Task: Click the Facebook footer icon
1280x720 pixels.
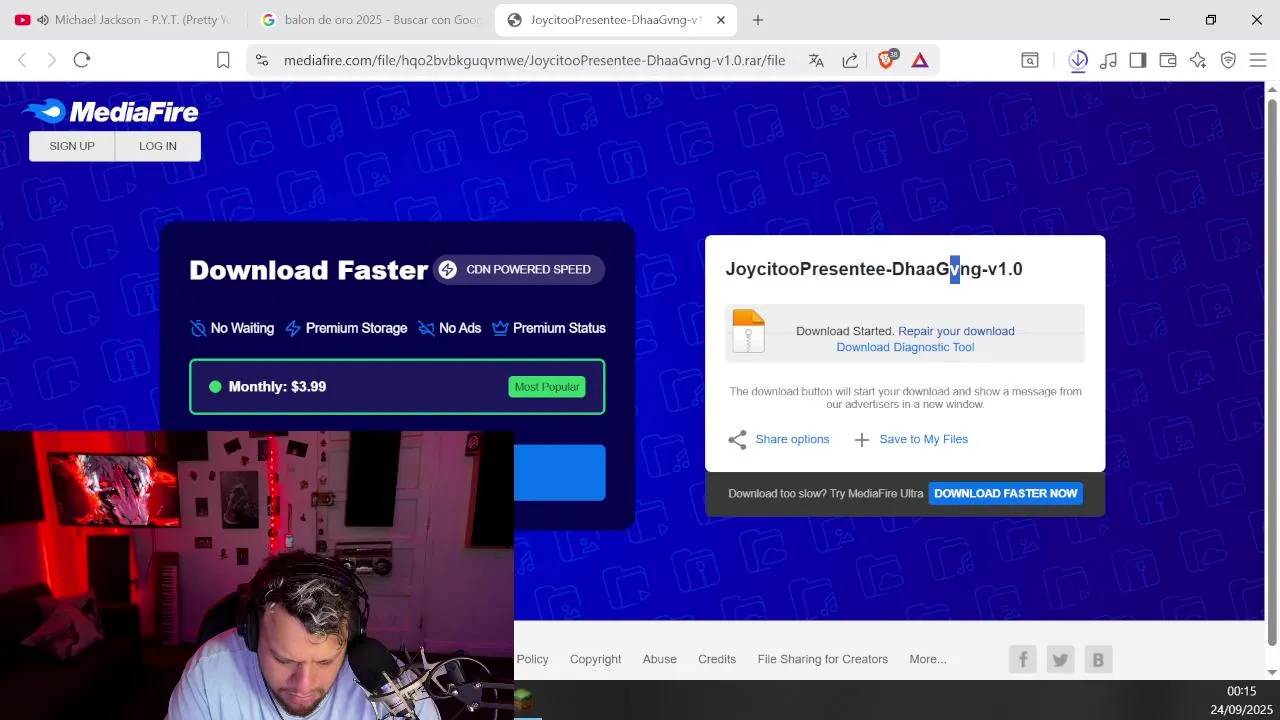Action: (x=1022, y=659)
